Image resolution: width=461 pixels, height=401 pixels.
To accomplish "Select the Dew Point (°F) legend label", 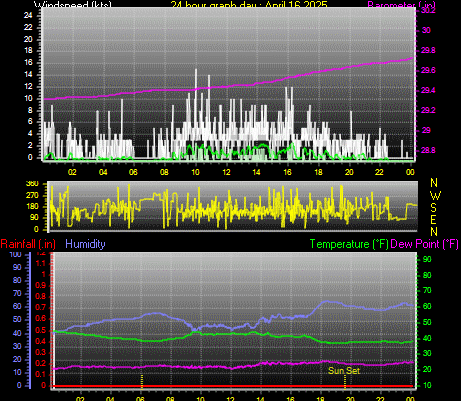I will (x=424, y=244).
